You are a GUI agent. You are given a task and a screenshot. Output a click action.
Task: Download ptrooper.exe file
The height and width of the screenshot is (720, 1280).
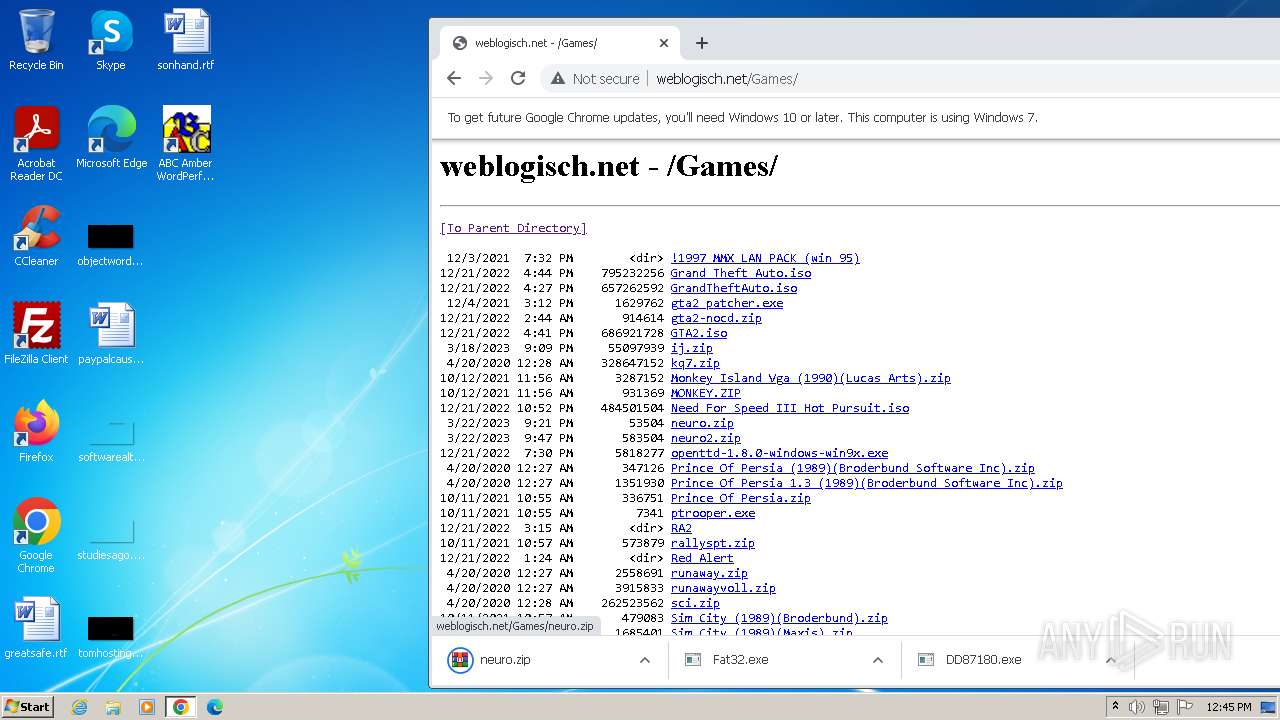[713, 513]
